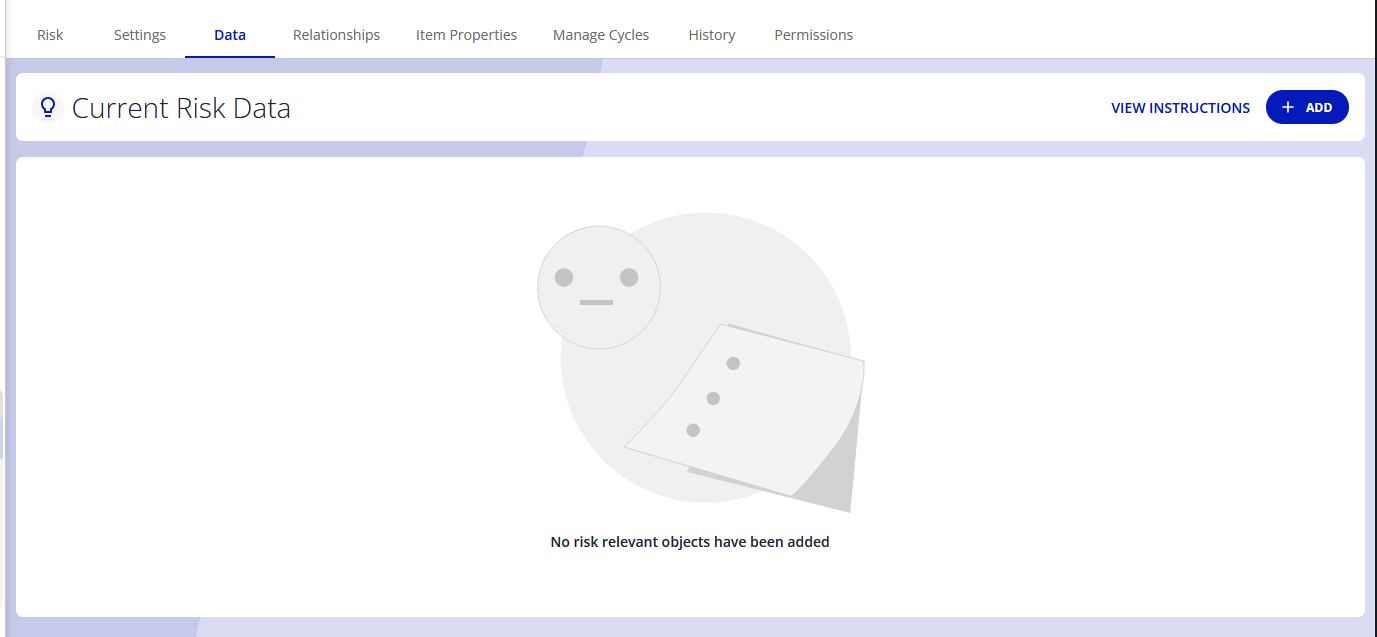
Task: View the History tab
Action: pyautogui.click(x=711, y=34)
